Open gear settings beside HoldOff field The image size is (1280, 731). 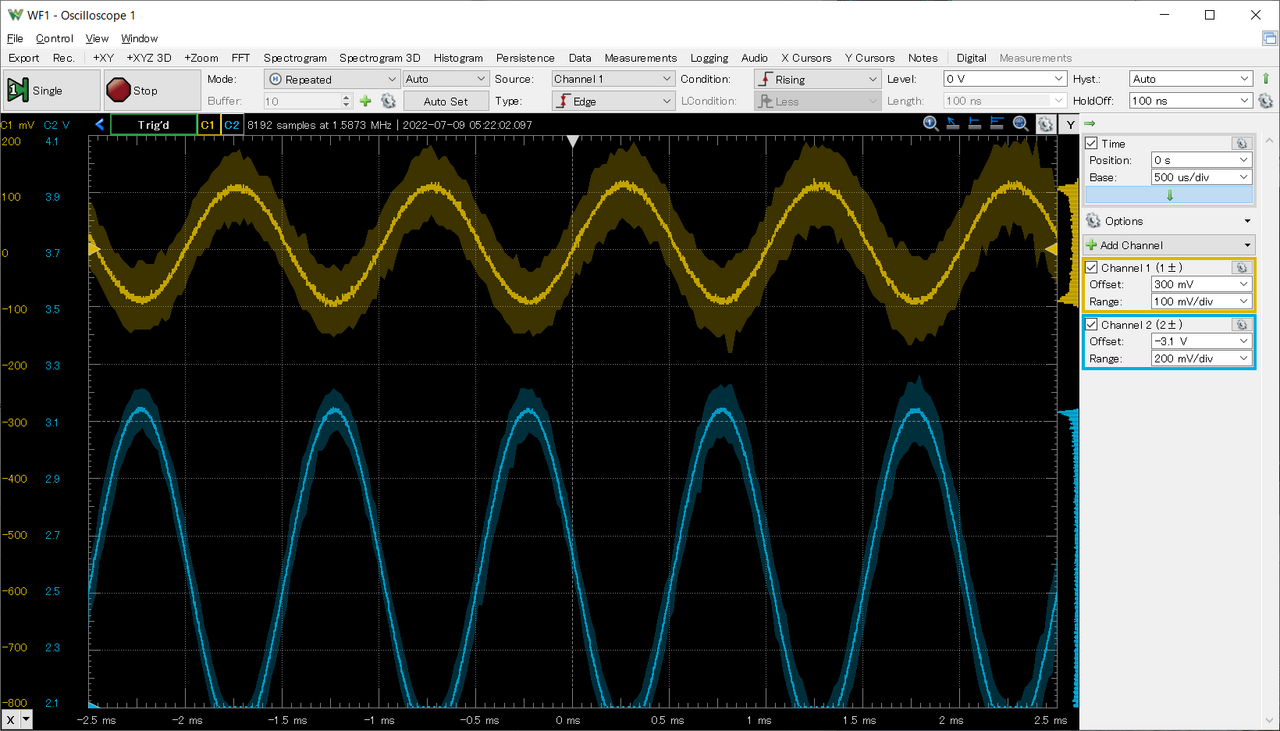tap(1265, 101)
